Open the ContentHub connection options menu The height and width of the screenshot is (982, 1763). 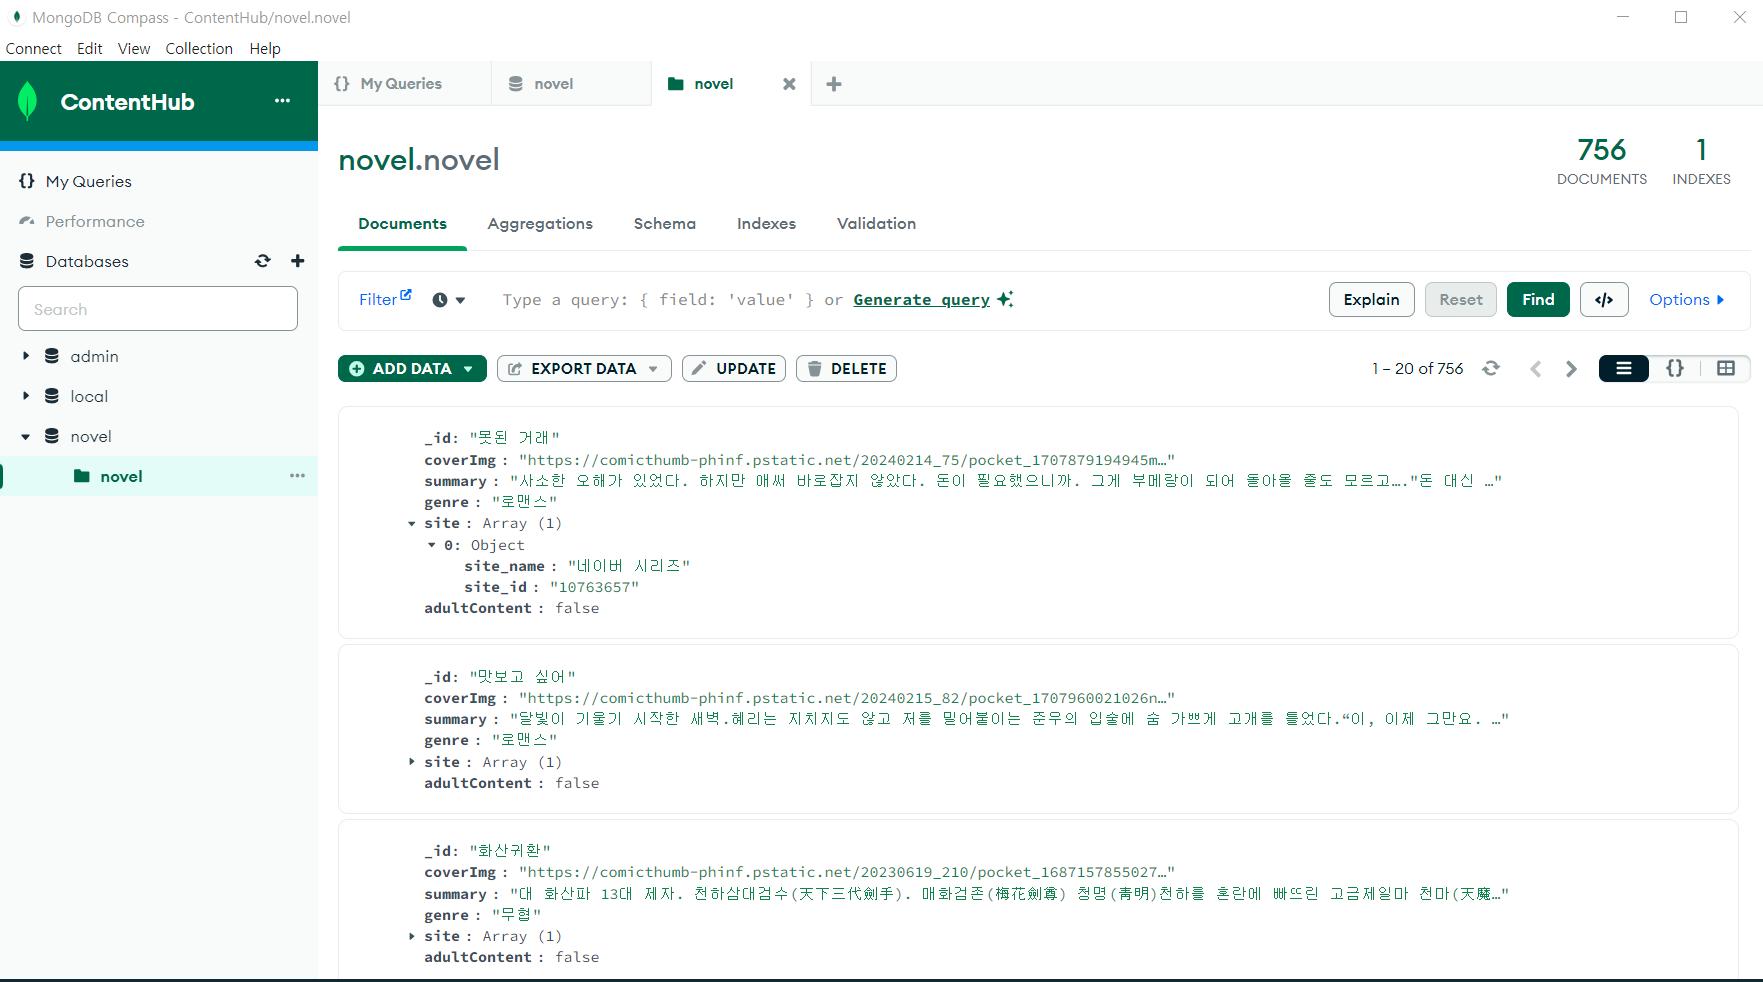282,101
